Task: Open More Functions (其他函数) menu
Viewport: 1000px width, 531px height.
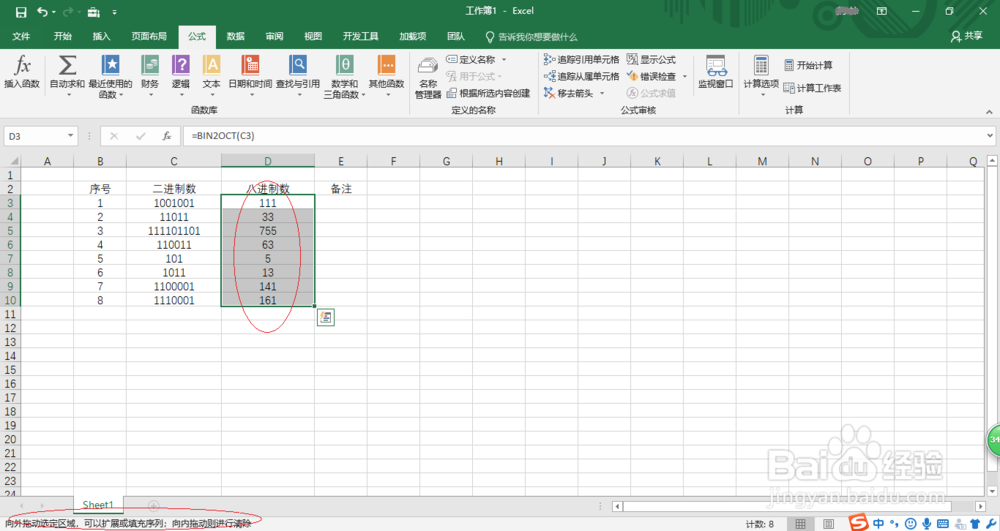Action: click(386, 75)
